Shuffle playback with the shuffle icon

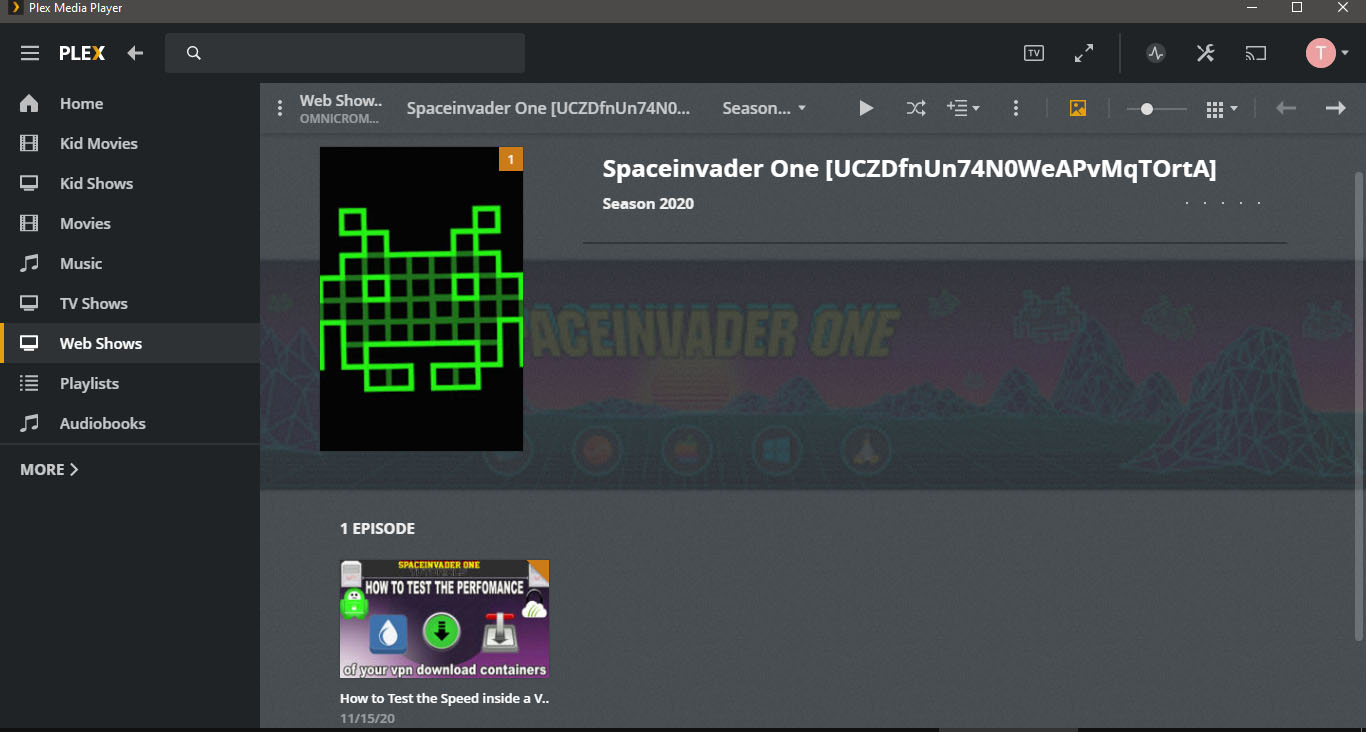915,108
